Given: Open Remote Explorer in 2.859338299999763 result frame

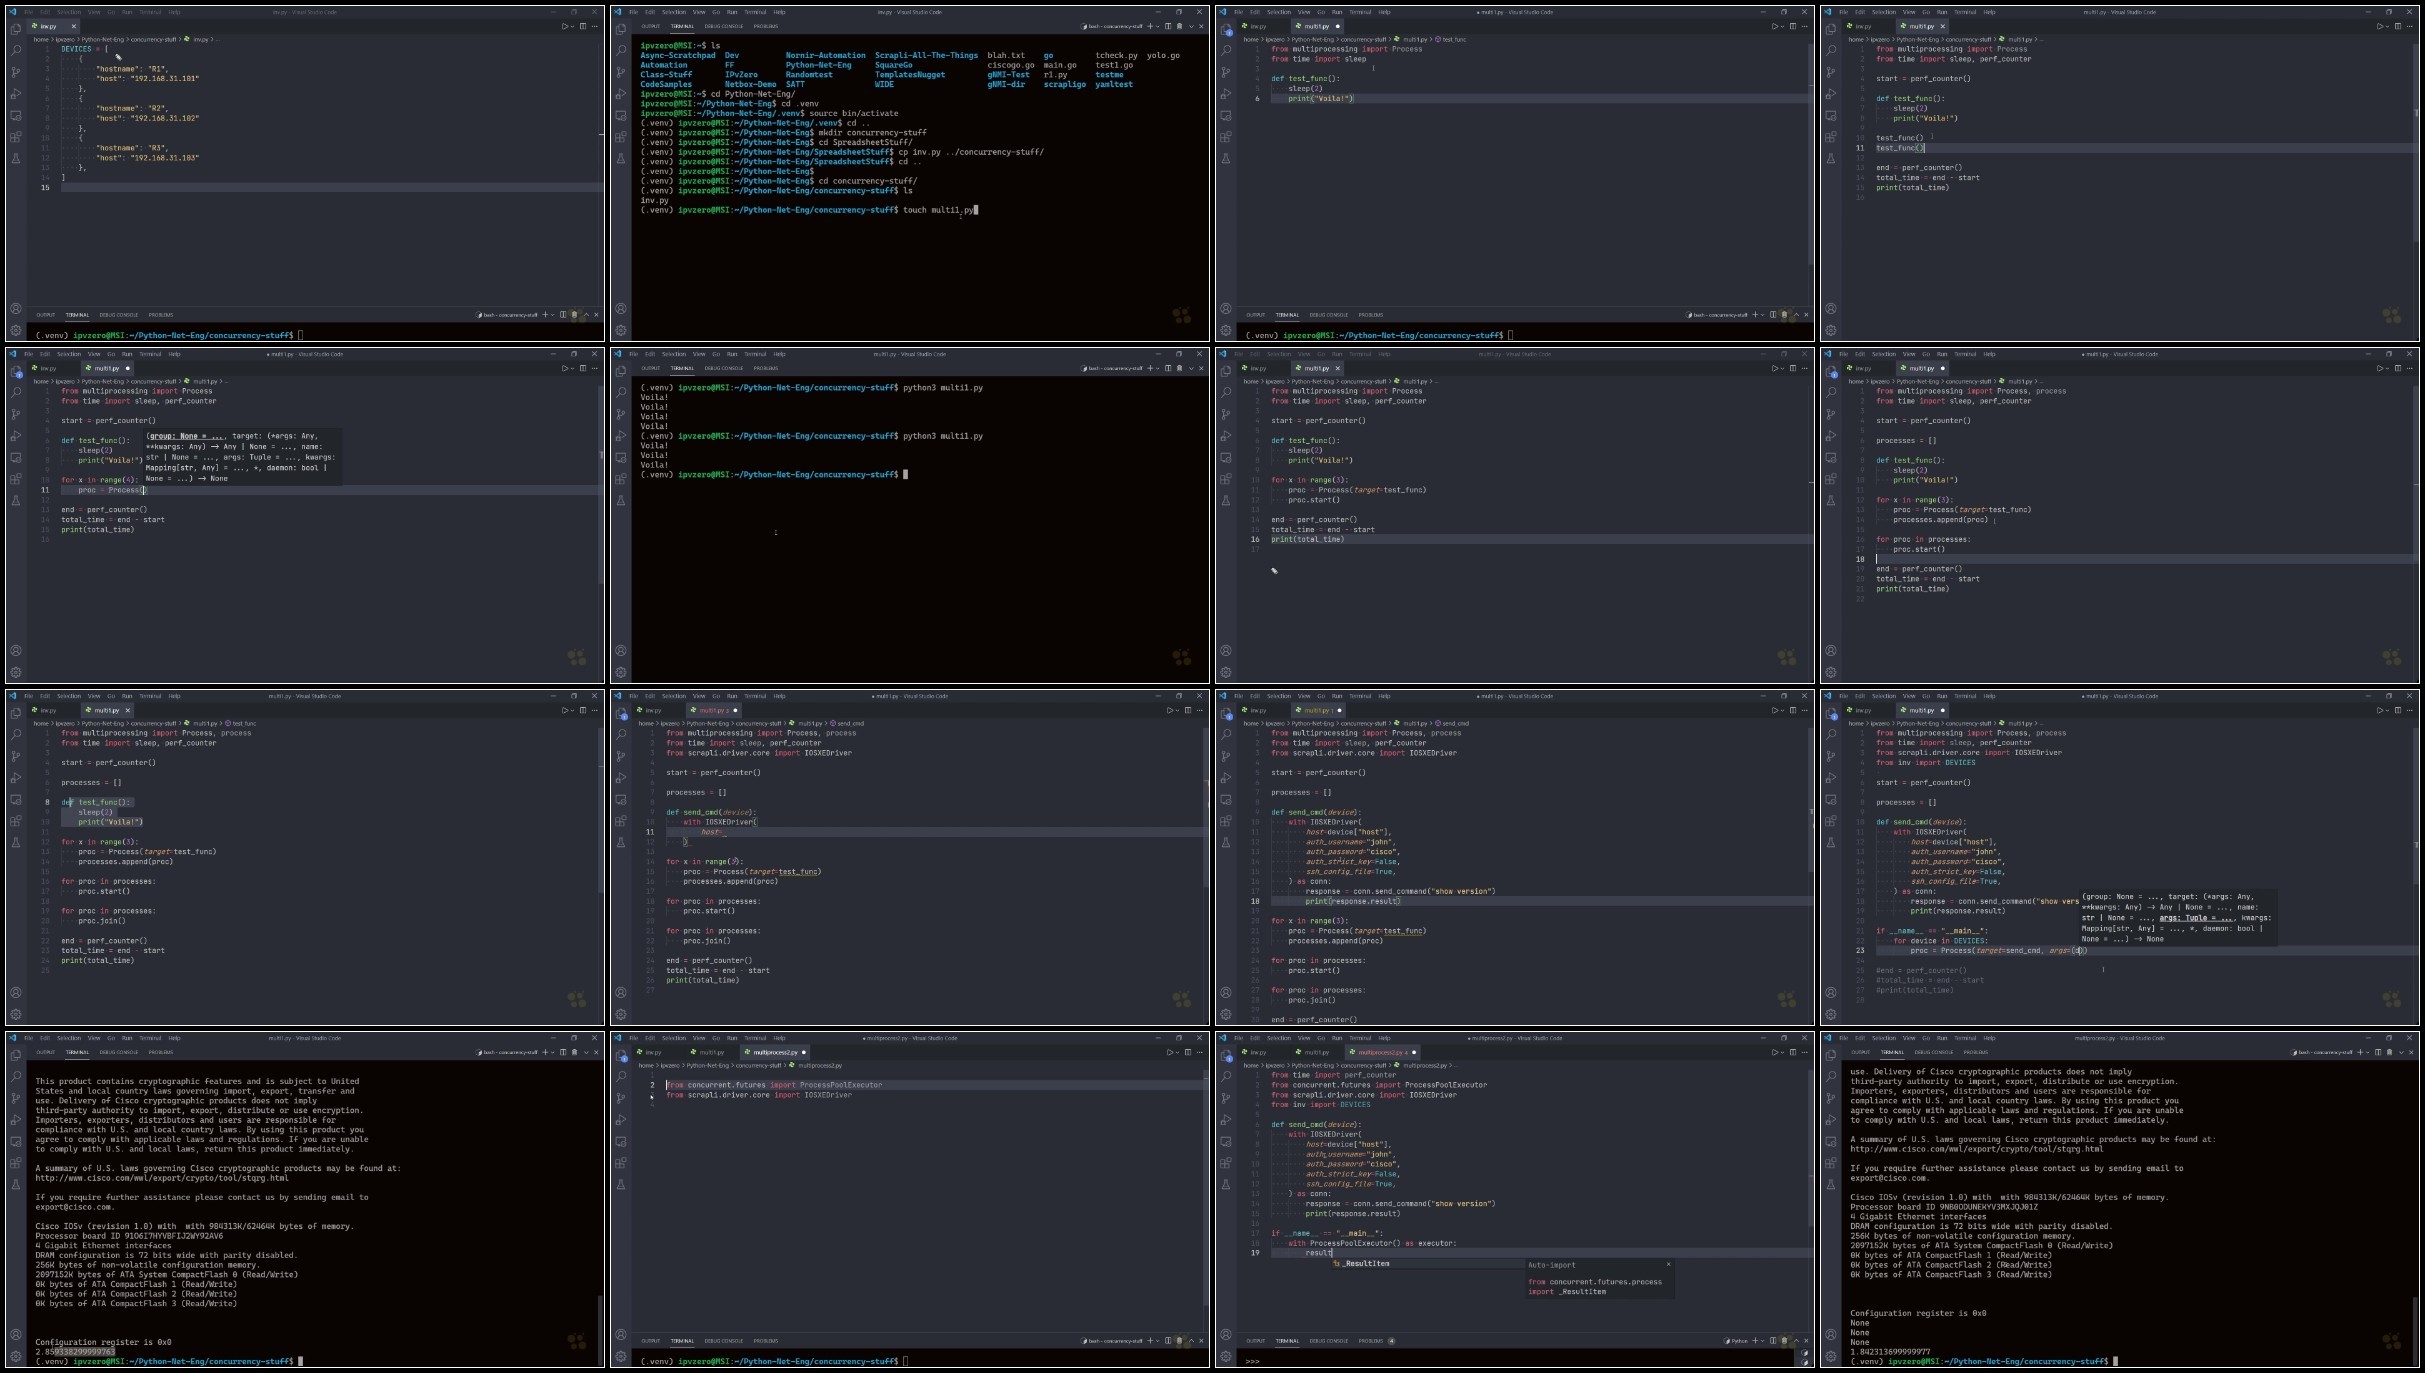Looking at the screenshot, I should point(16,1141).
